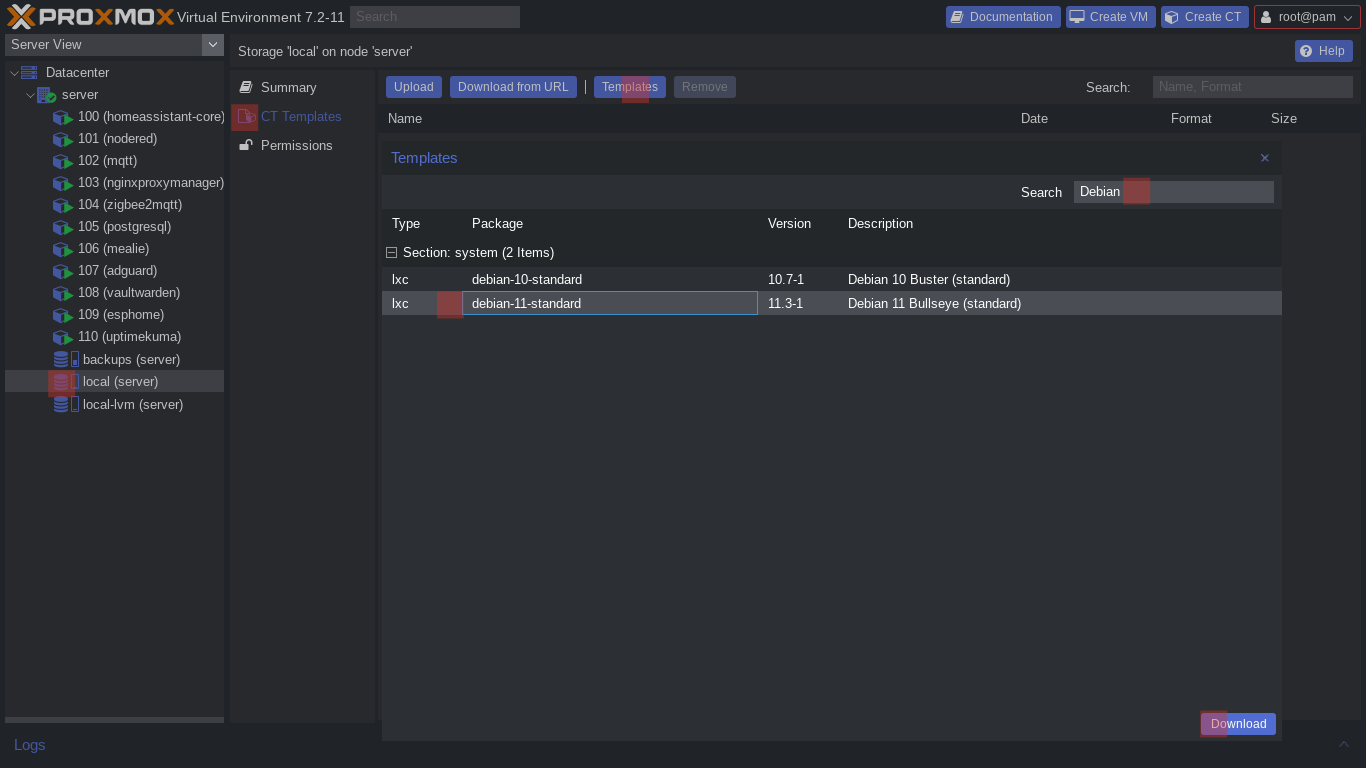Collapse the Section: system group
Viewport: 1366px width, 768px height.
coord(392,252)
